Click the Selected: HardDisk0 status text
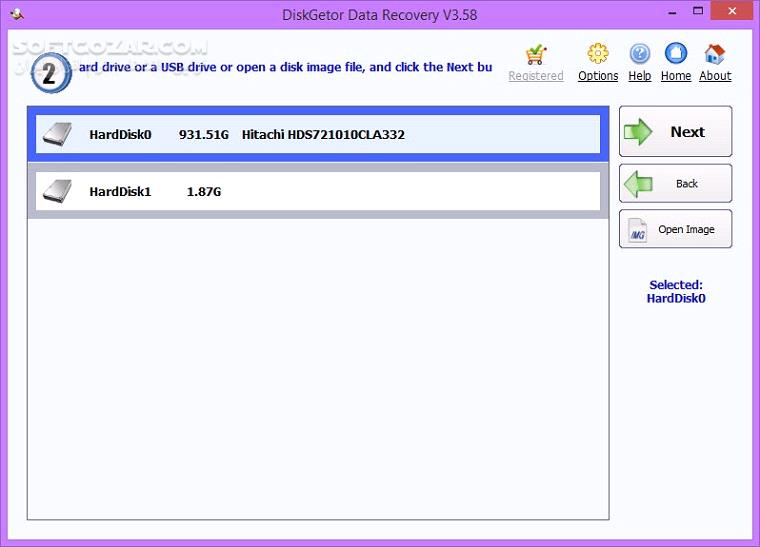Screen dimensions: 760x547 coord(676,291)
